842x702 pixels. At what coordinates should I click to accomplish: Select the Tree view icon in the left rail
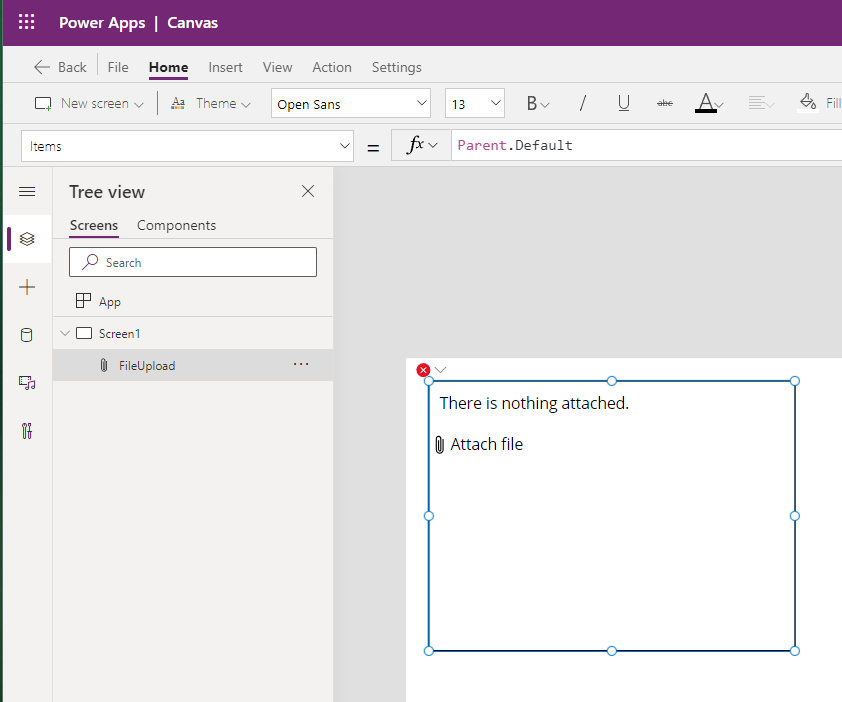[27, 239]
